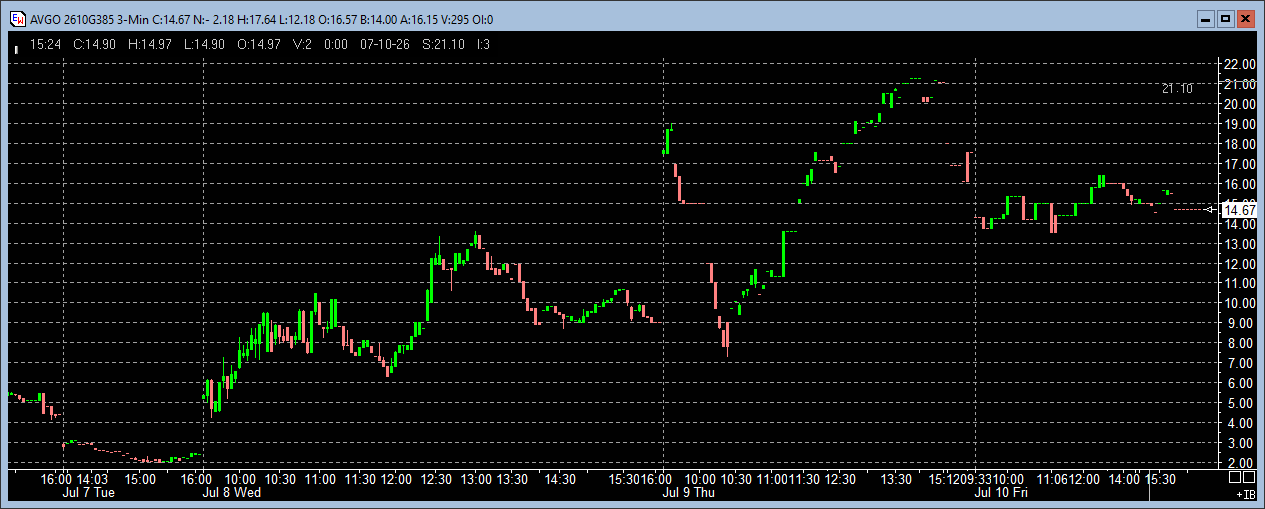This screenshot has width=1265, height=509.
Task: Click the 18.00 price axis label
Action: coord(1240,144)
